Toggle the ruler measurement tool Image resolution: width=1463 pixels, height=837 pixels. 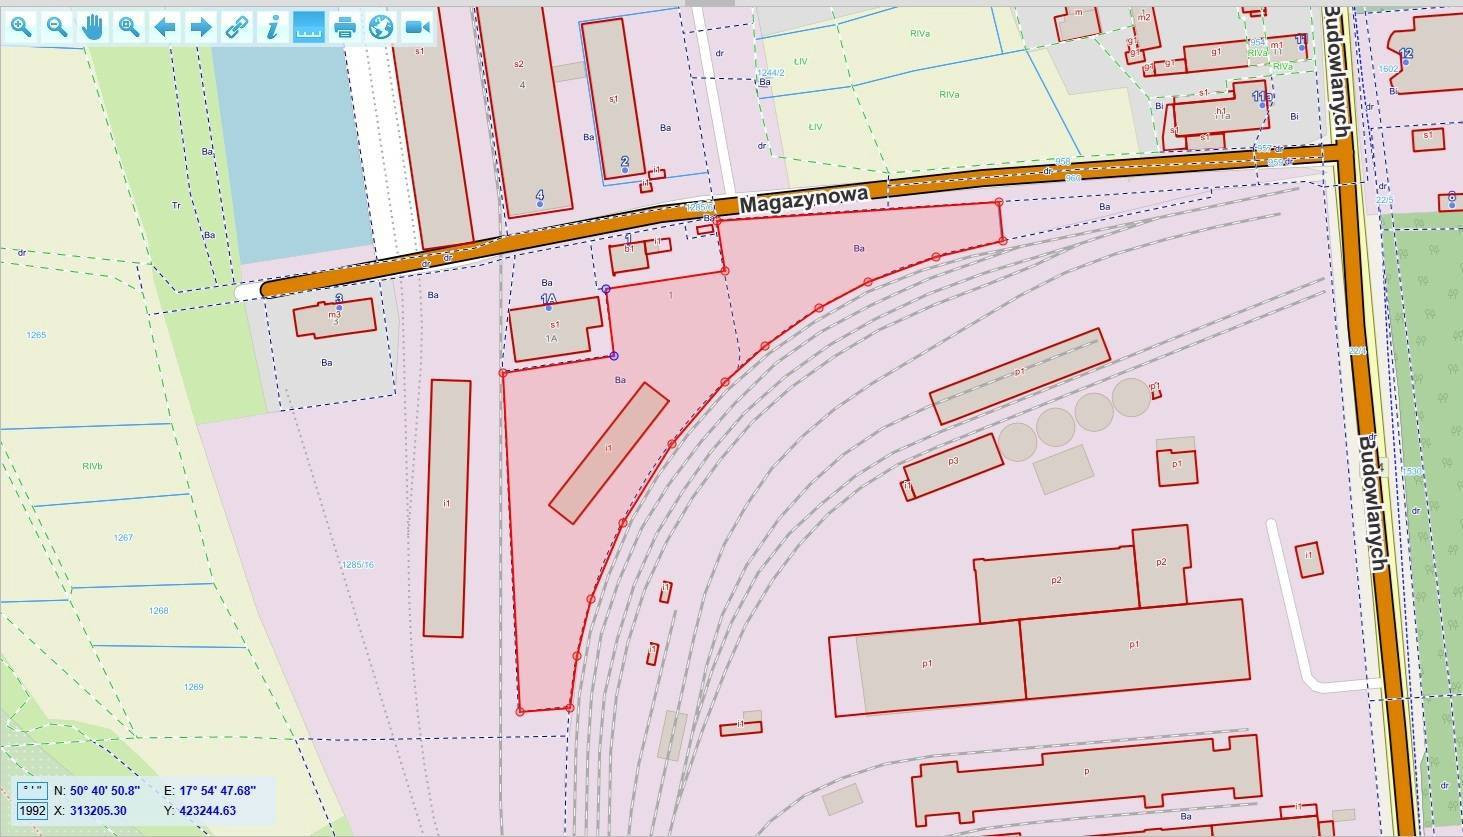point(309,27)
